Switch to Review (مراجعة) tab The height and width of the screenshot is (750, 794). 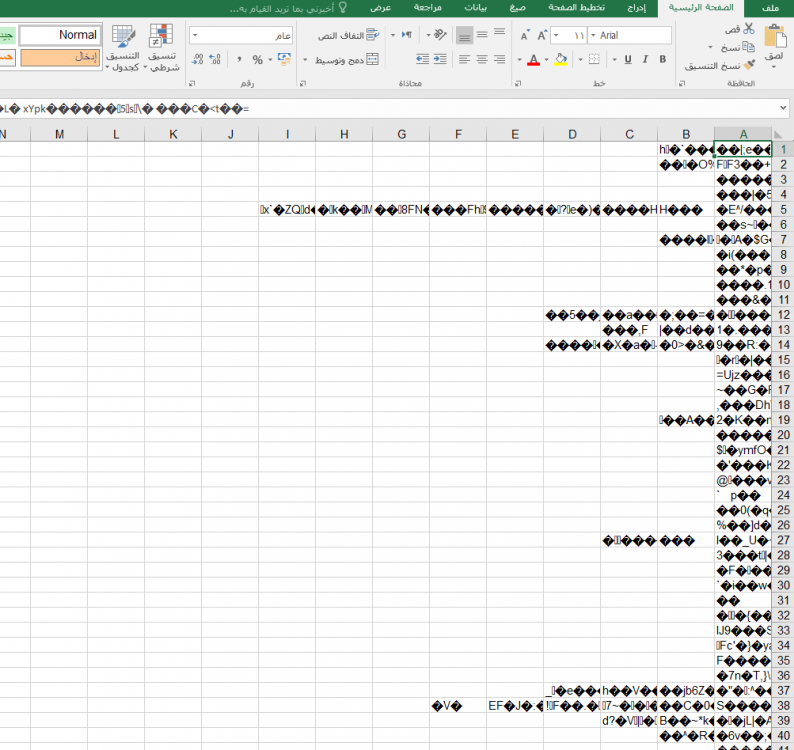427,8
